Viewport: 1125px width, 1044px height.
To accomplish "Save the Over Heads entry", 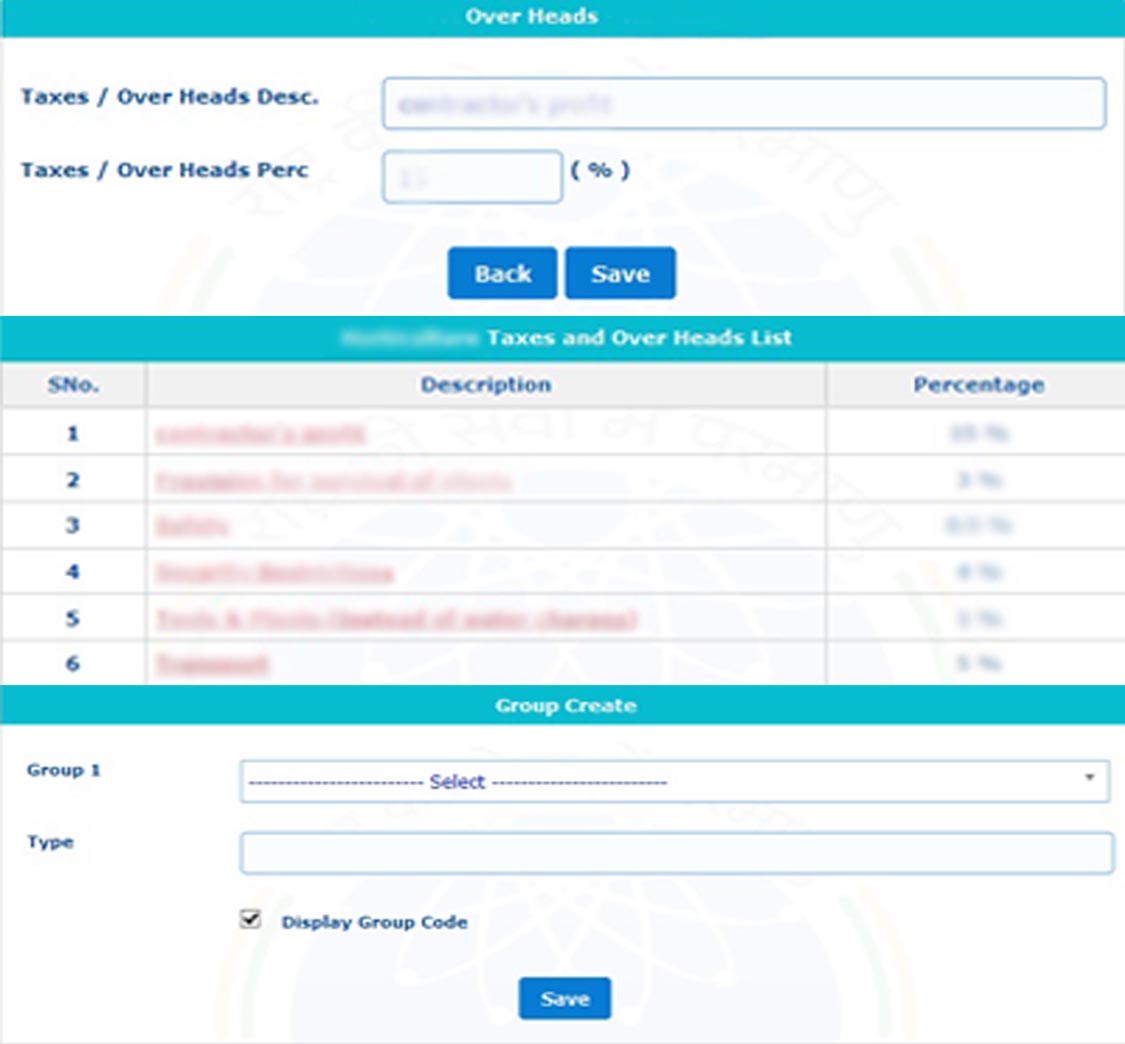I will (x=620, y=274).
